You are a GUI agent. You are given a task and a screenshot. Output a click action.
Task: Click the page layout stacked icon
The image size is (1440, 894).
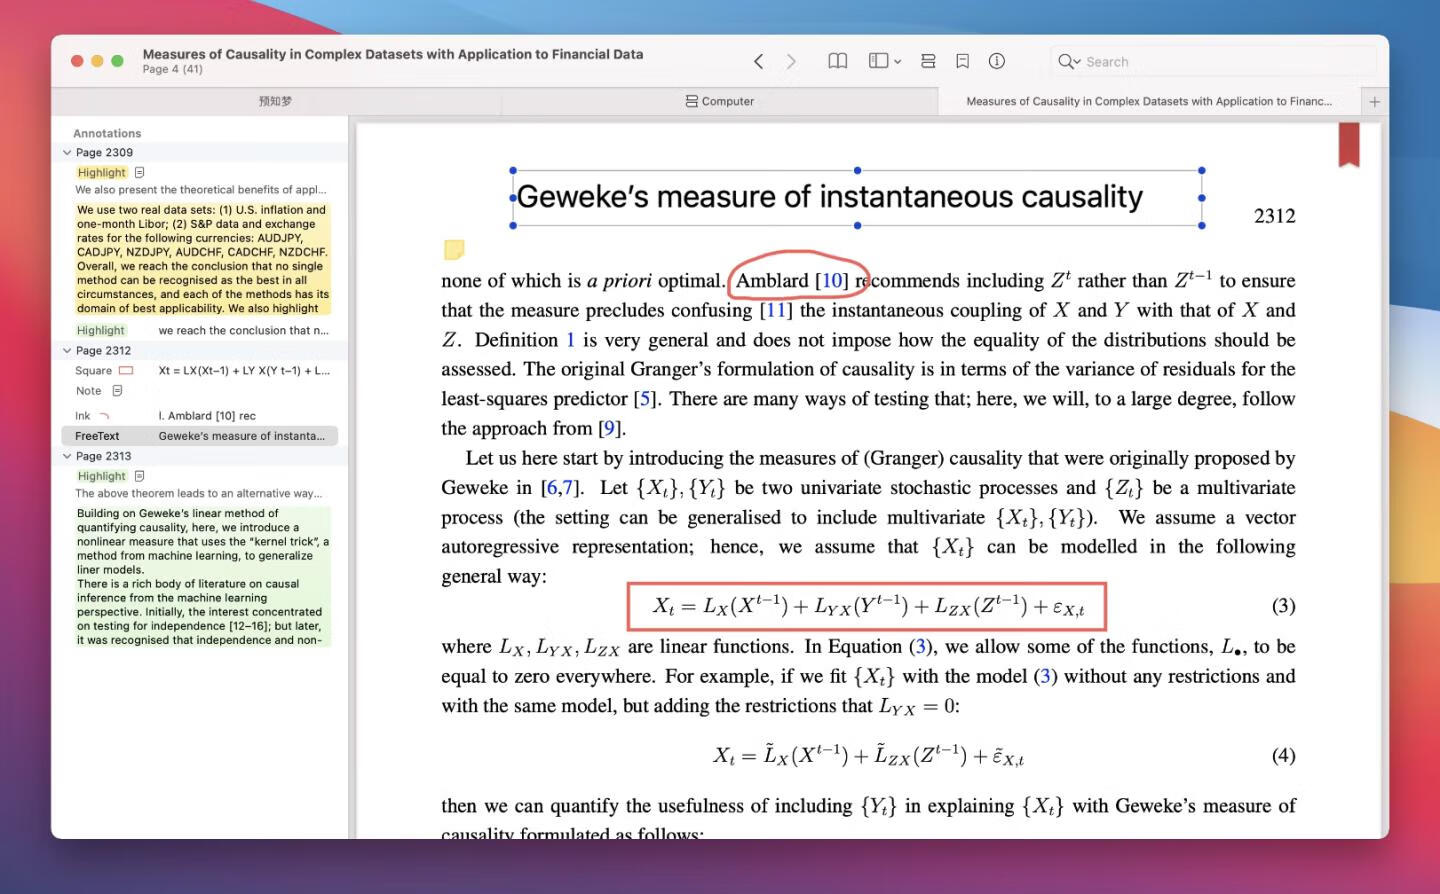928,61
